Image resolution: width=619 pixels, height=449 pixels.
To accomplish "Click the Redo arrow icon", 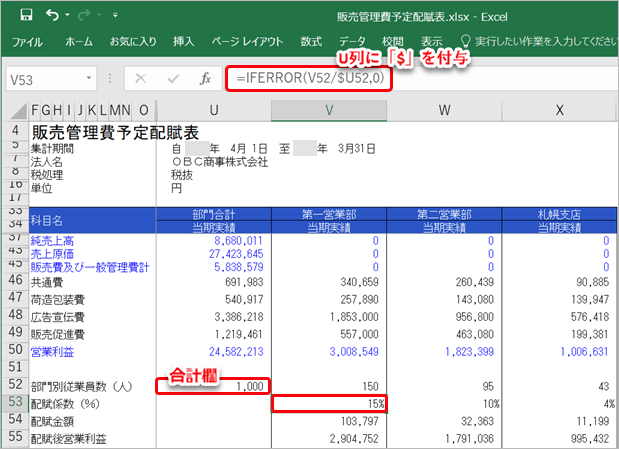I will [x=84, y=15].
